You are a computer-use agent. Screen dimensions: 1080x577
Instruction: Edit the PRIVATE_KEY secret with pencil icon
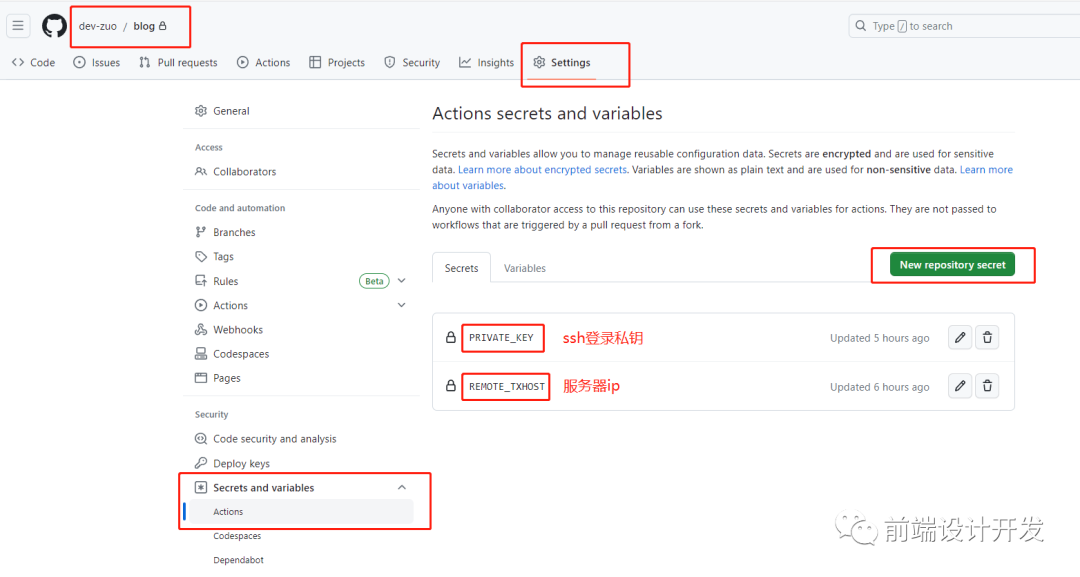click(x=959, y=337)
